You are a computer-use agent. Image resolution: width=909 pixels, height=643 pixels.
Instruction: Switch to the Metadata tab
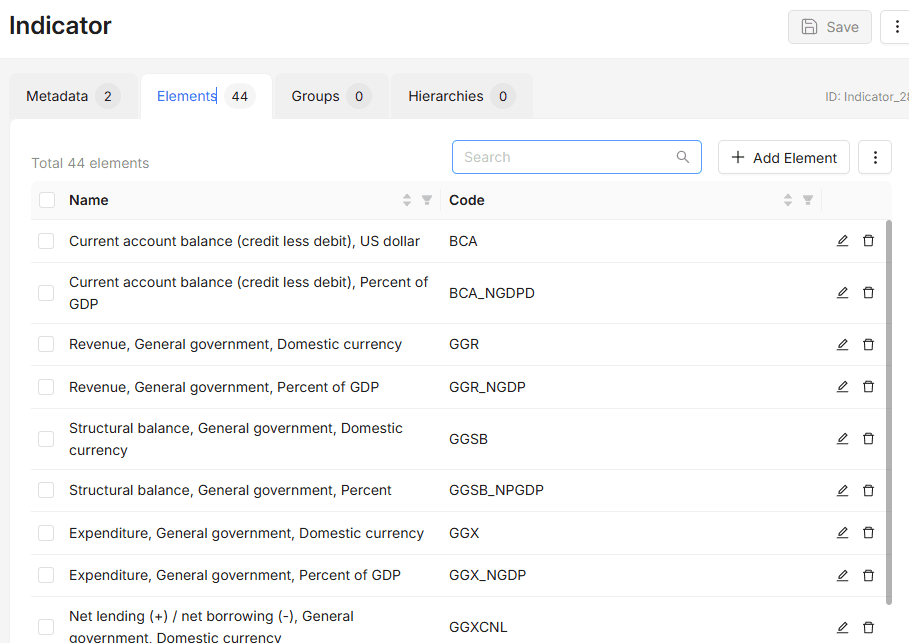74,96
